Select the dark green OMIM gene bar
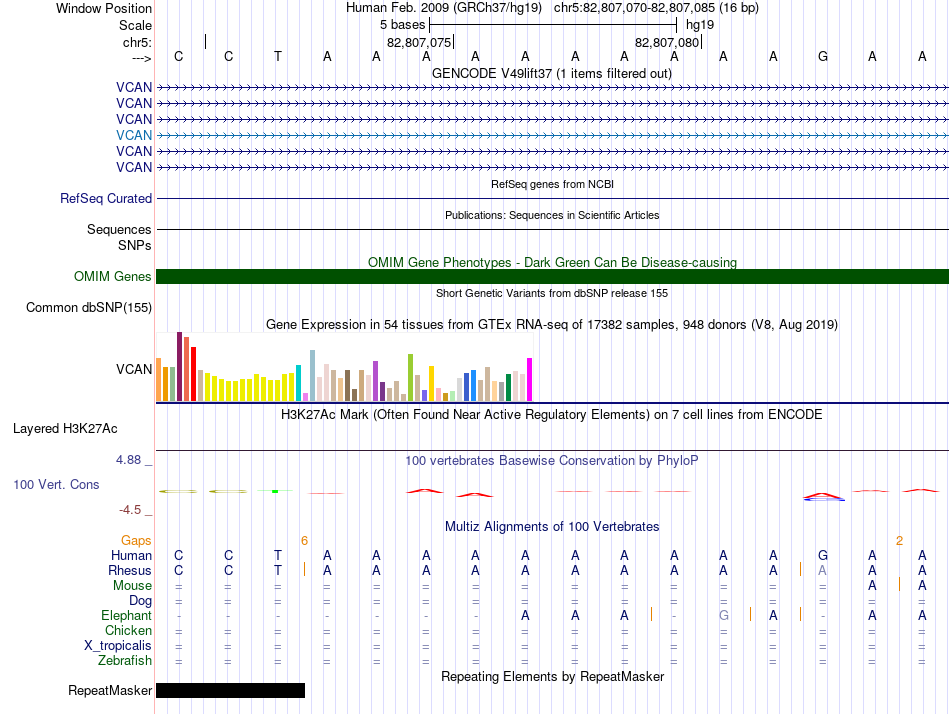 tap(552, 276)
